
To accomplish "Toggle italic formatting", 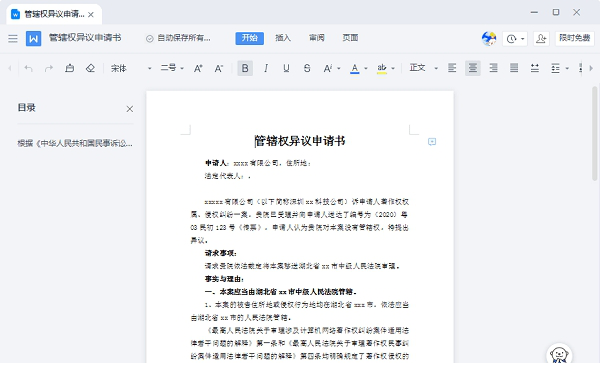I will [x=266, y=69].
